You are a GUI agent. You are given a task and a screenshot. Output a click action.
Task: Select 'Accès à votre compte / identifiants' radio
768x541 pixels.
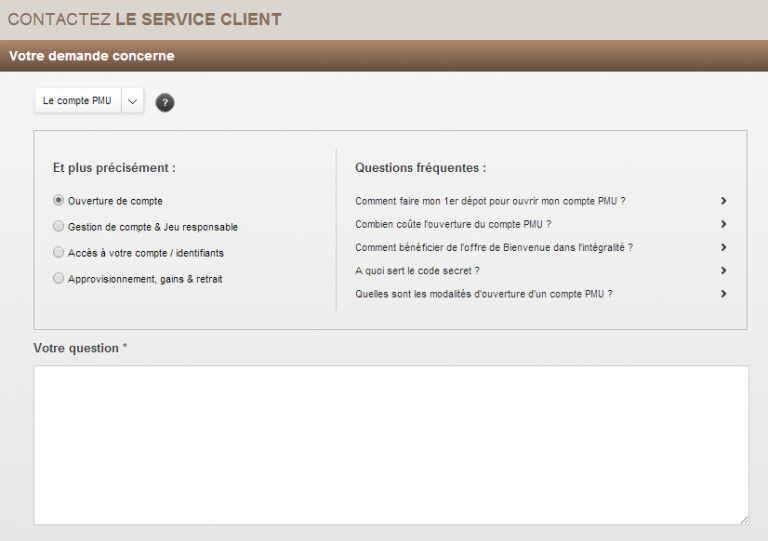click(x=59, y=253)
